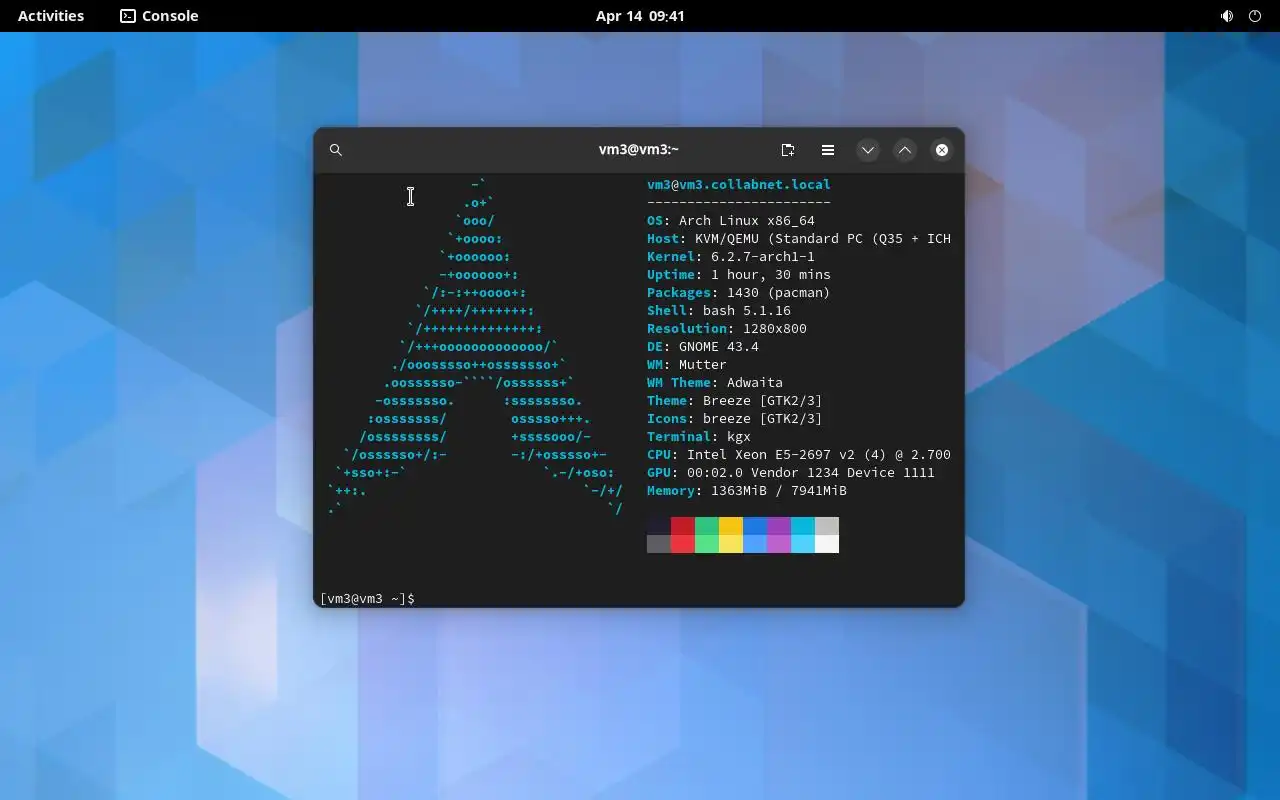The image size is (1280, 800).
Task: Open the Activities overview
Action: coord(51,16)
